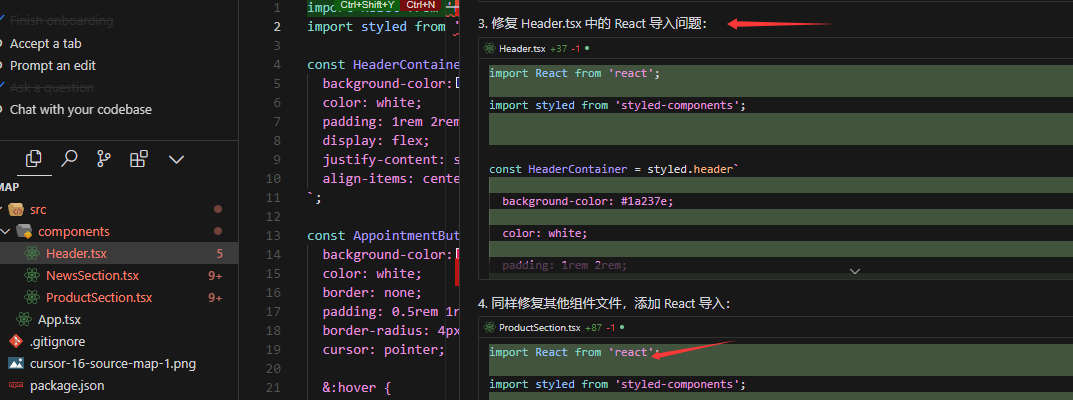Open the Source Control branch icon
Viewport: 1073px width, 400px height.
point(104,159)
